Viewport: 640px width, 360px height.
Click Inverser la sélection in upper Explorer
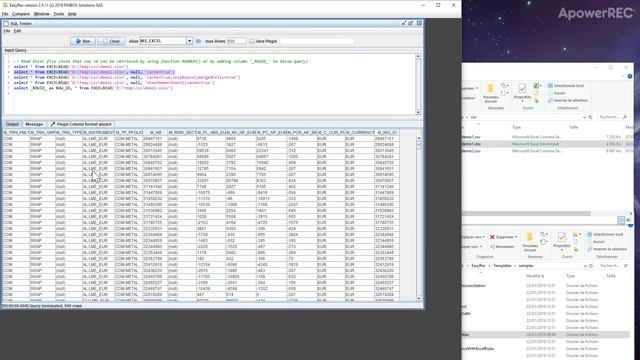click(x=568, y=100)
